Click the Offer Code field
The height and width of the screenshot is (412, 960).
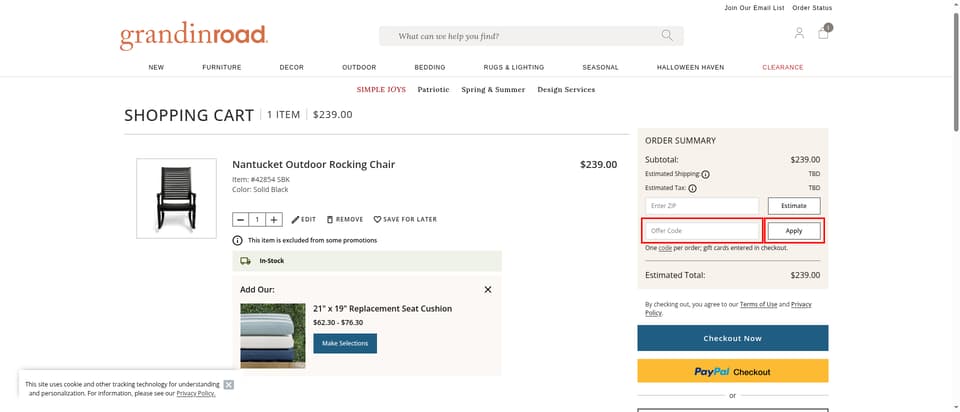702,231
